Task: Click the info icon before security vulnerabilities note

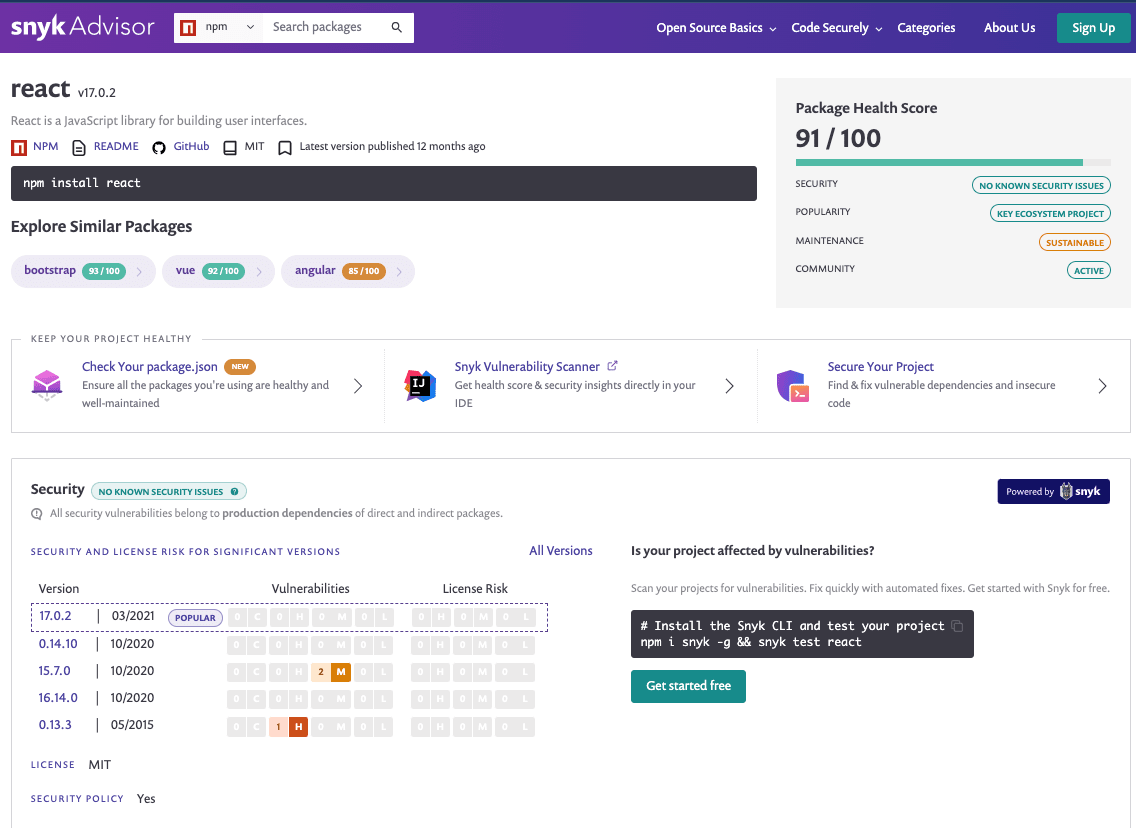Action: point(37,514)
